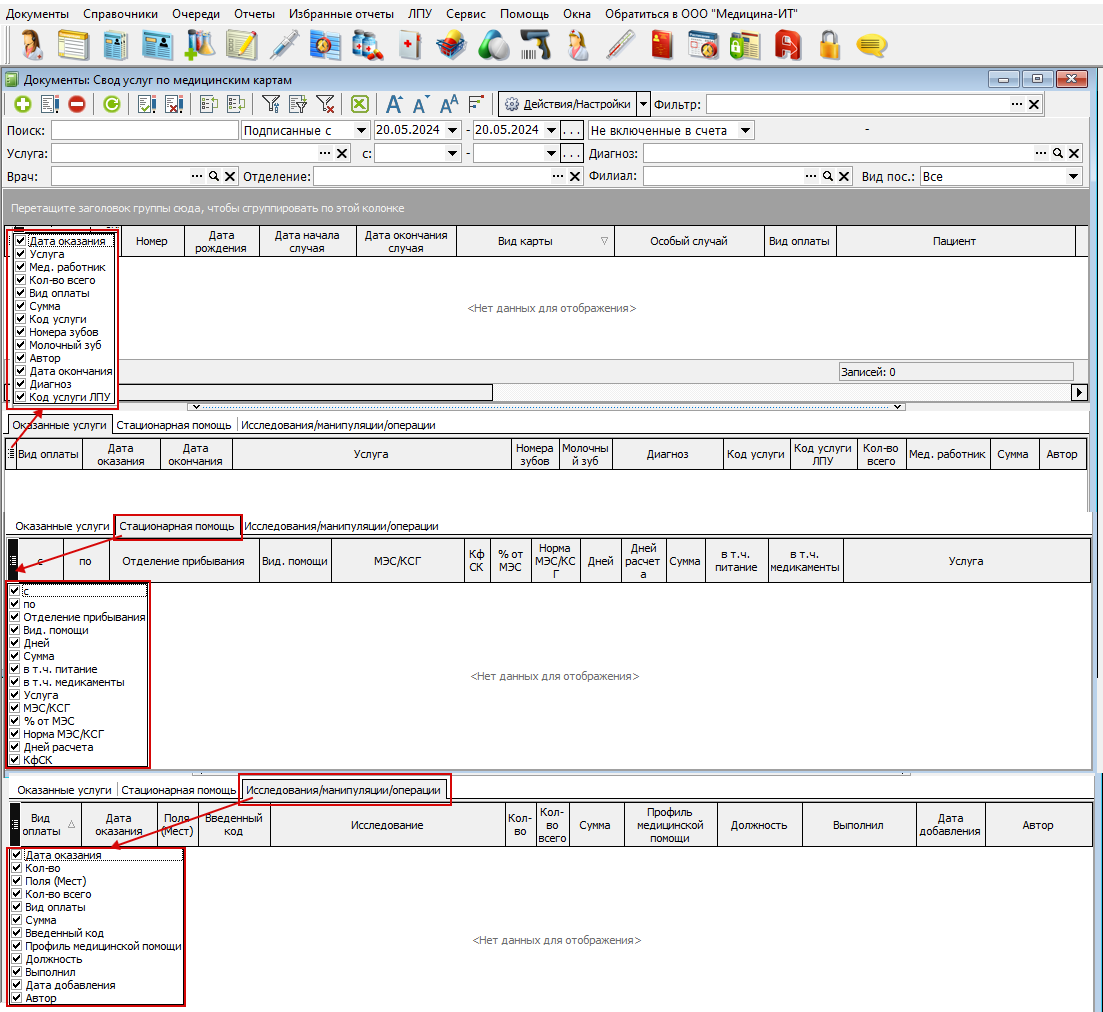Click the grouping tree icon after font buttons
This screenshot has height=1012, width=1103.
pyautogui.click(x=476, y=105)
